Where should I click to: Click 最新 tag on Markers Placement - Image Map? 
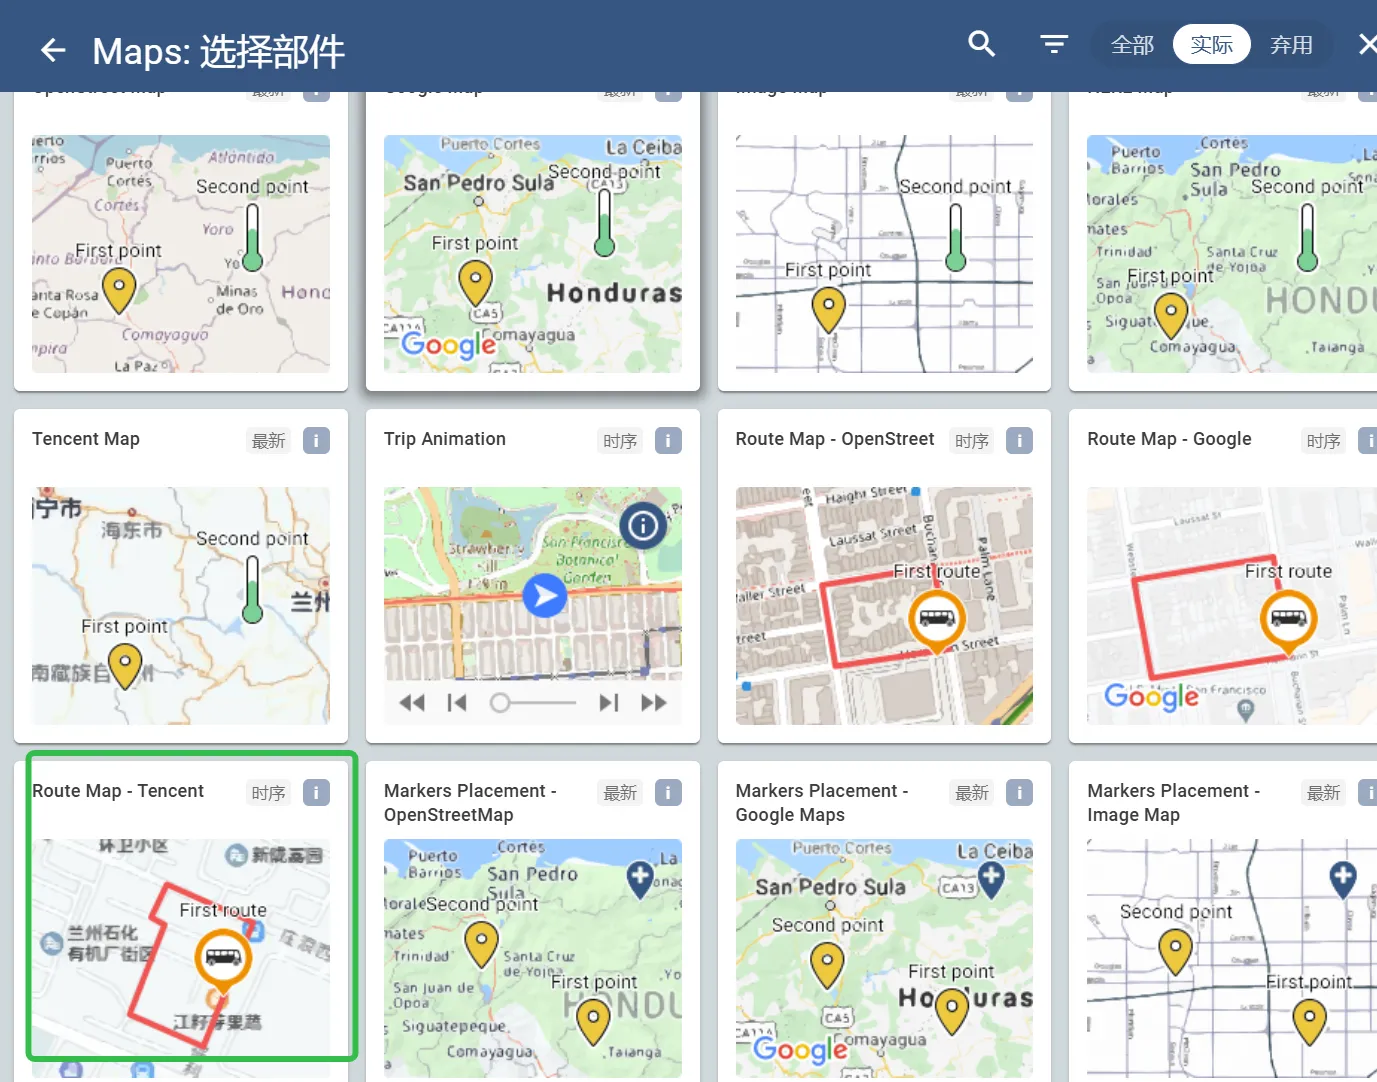point(1323,793)
